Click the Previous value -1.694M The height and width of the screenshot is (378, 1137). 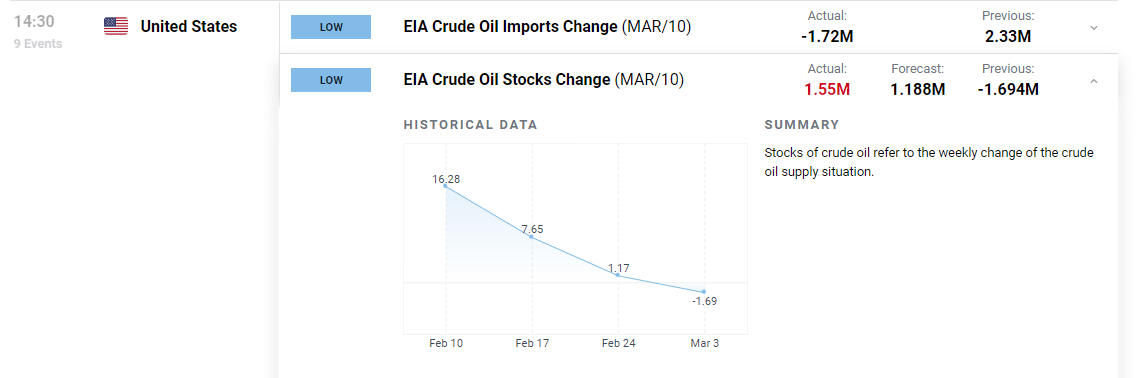point(1008,89)
